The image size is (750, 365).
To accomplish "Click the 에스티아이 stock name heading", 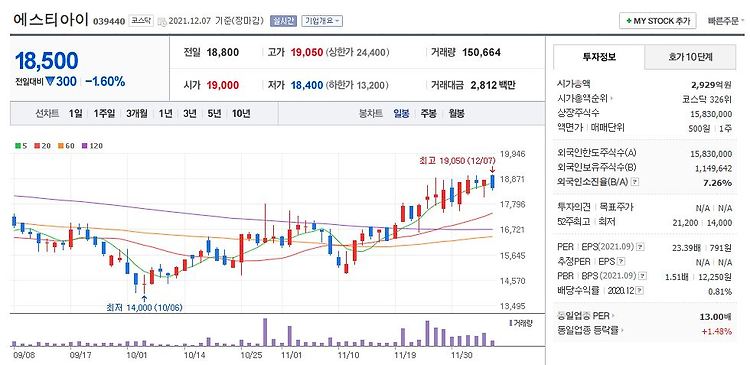I will [51, 20].
